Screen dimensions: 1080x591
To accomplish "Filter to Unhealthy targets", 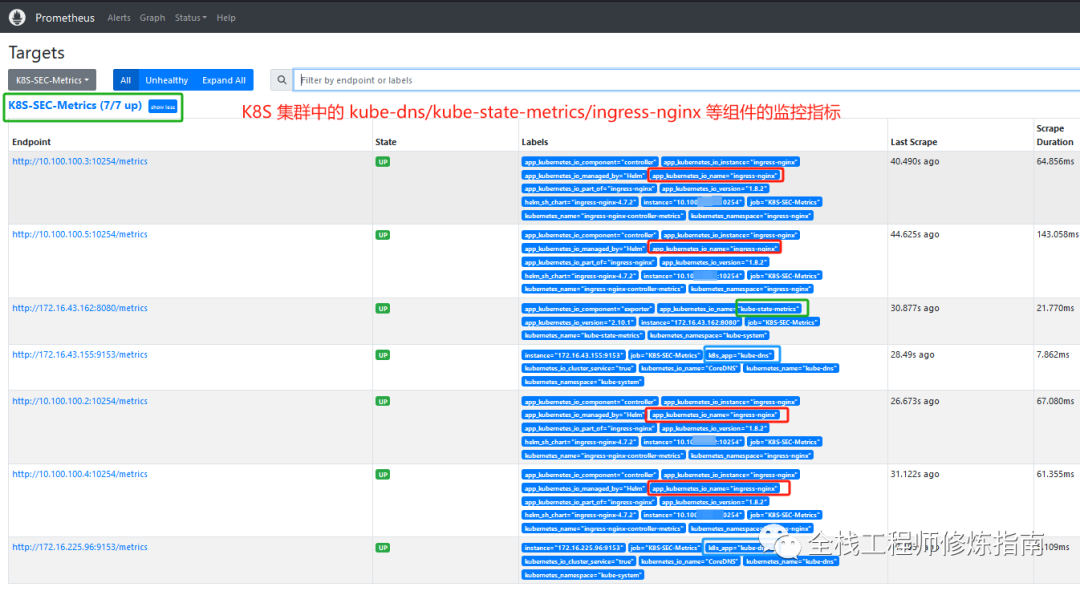I will (167, 80).
